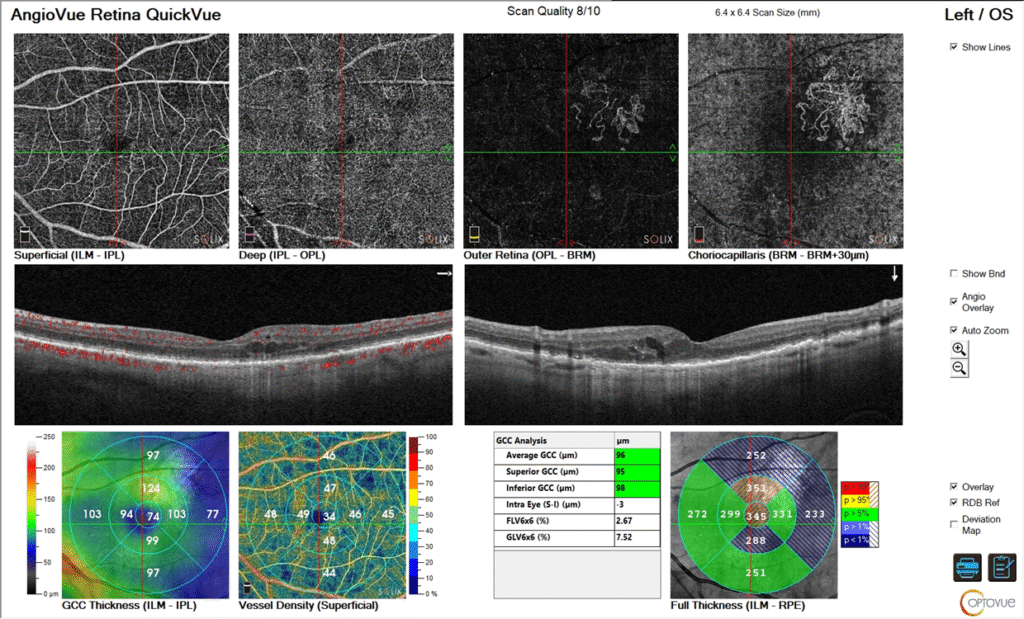
Task: Enable the Deviation Map checkbox
Action: pyautogui.click(x=953, y=522)
